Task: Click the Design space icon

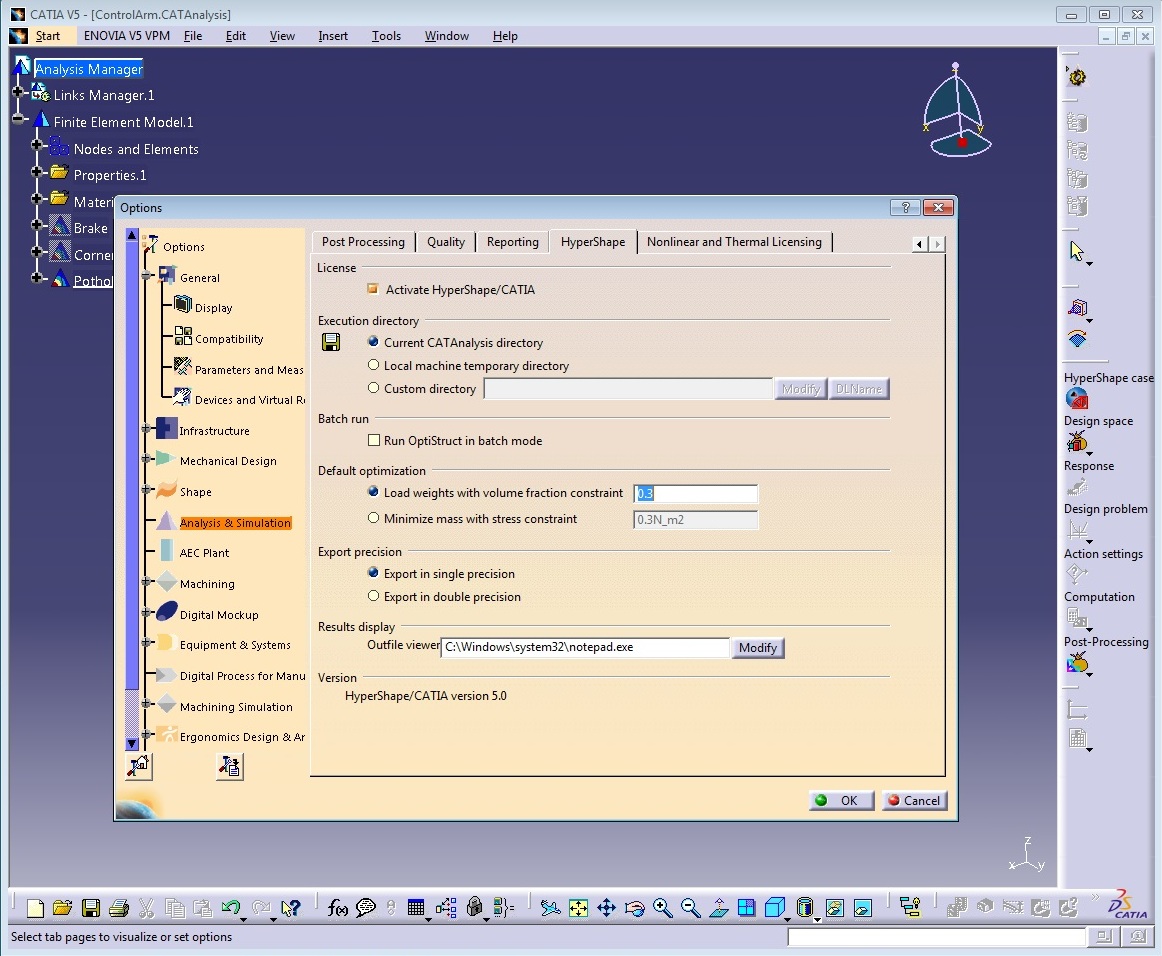Action: pos(1077,443)
